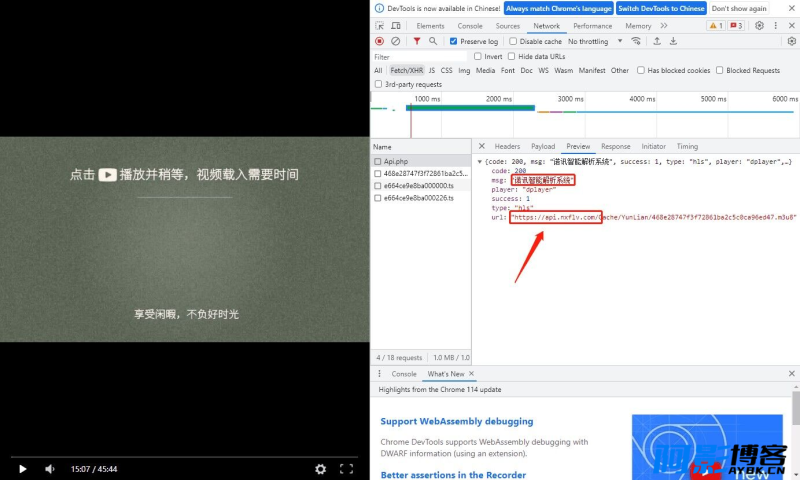Open network search with magnifier icon
800x480 pixels.
click(x=433, y=41)
